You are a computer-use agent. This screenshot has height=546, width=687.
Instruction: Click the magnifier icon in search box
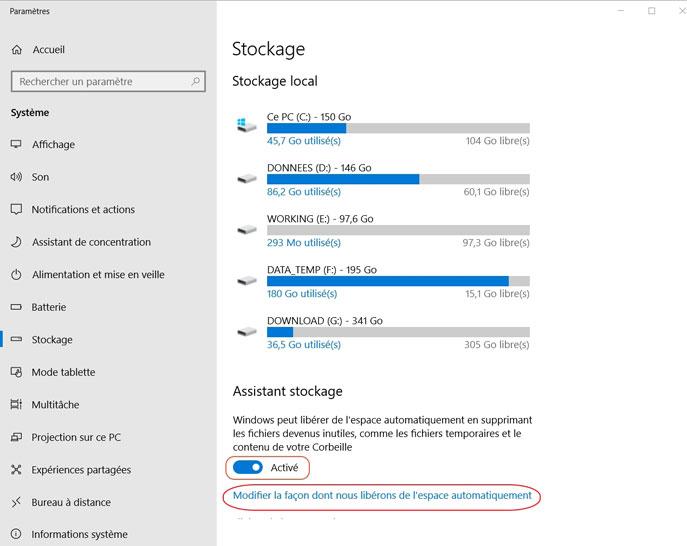(x=195, y=81)
